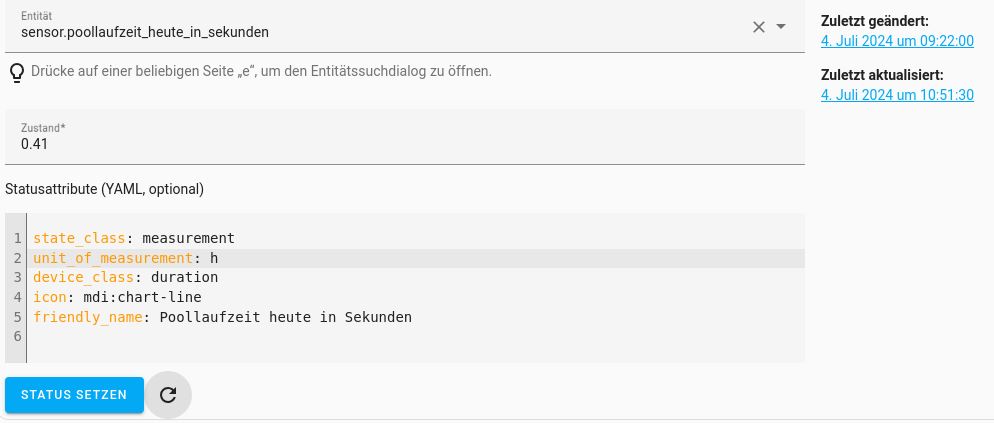Click the Statusattribute (YAML, optional) label

pyautogui.click(x=105, y=189)
